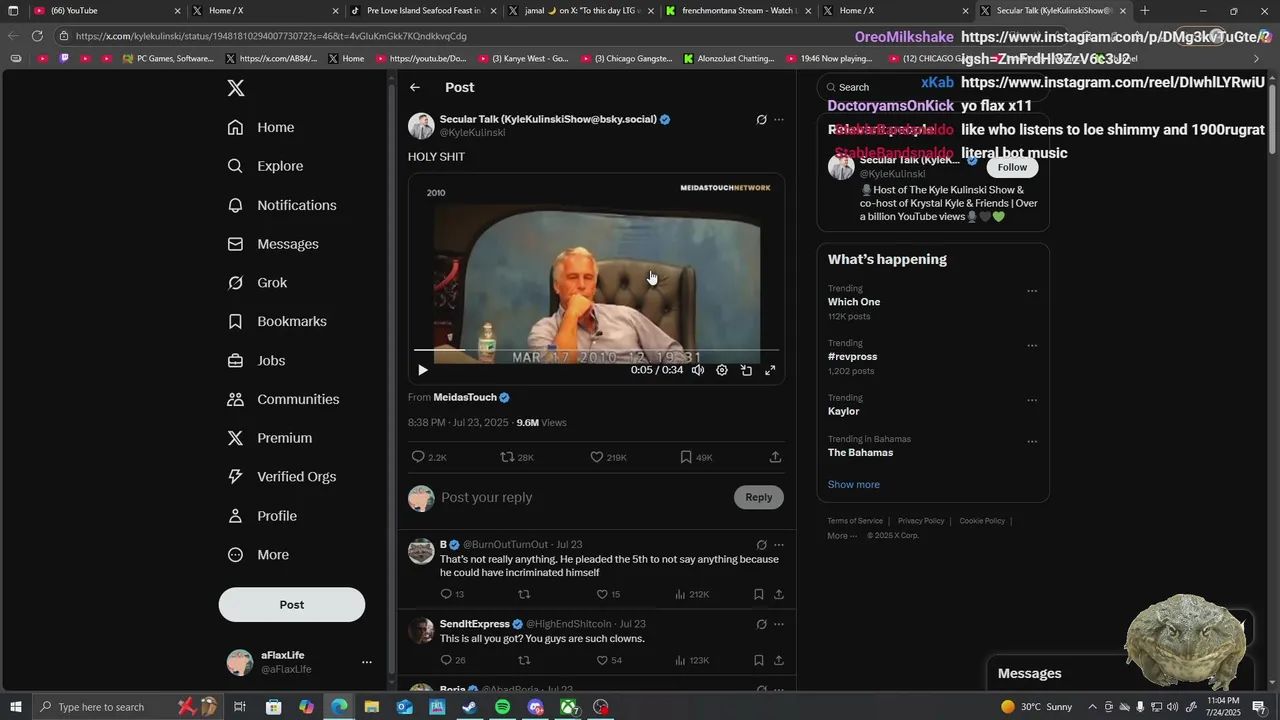Screen dimensions: 1280x720
Task: Seek on the video progress bar
Action: coord(596,350)
